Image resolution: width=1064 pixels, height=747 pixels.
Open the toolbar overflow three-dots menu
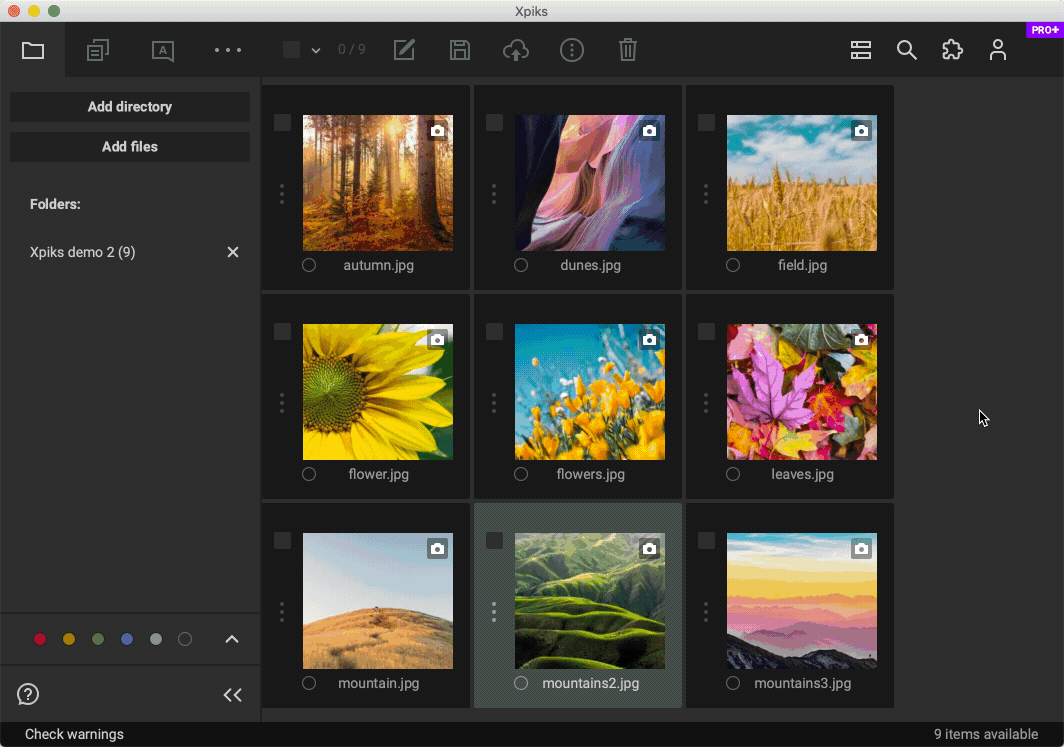227,50
